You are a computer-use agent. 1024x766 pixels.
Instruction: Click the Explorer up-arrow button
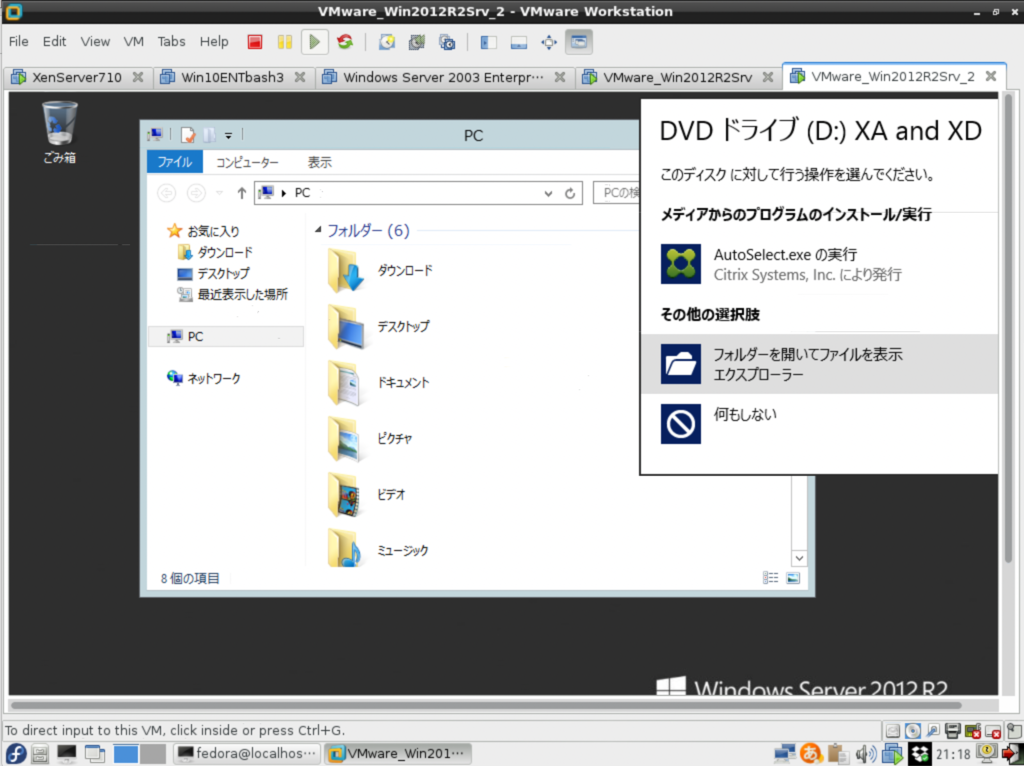242,193
